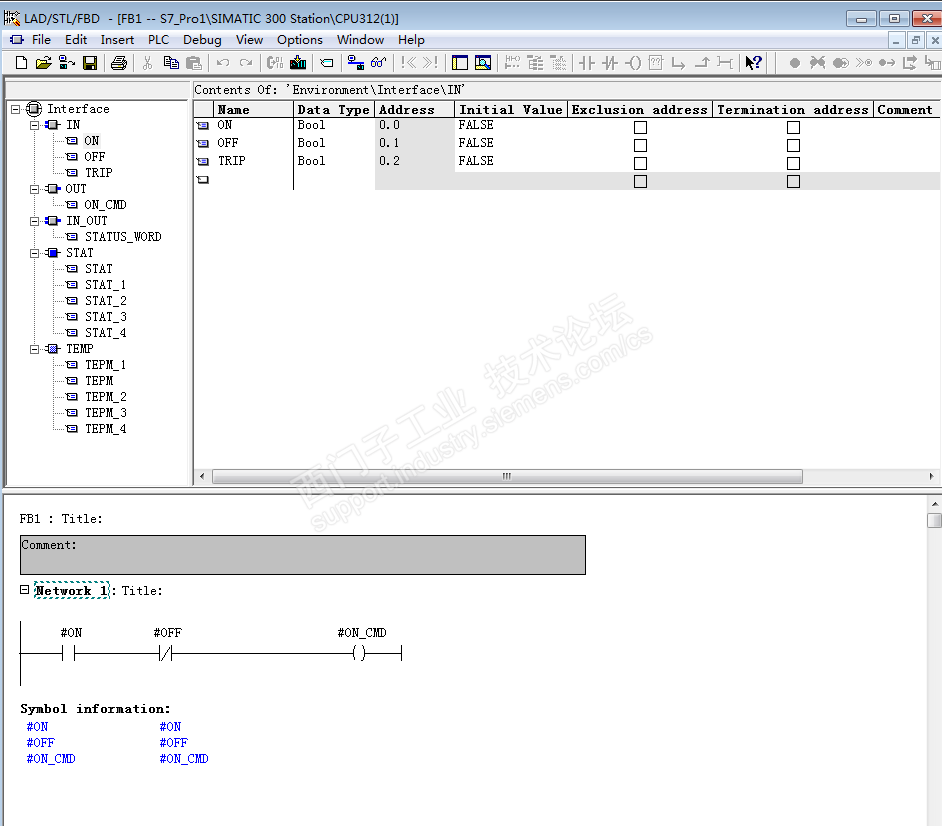Insert an output coil from toolbar
The width and height of the screenshot is (942, 826).
point(633,62)
